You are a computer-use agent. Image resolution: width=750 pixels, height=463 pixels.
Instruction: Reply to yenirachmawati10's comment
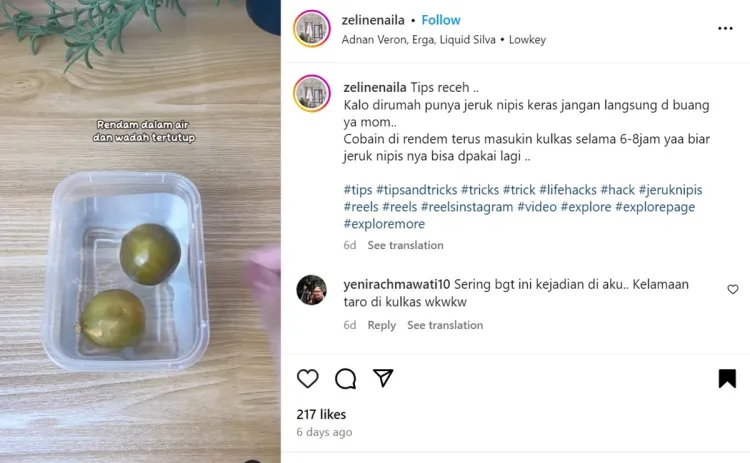click(x=382, y=325)
